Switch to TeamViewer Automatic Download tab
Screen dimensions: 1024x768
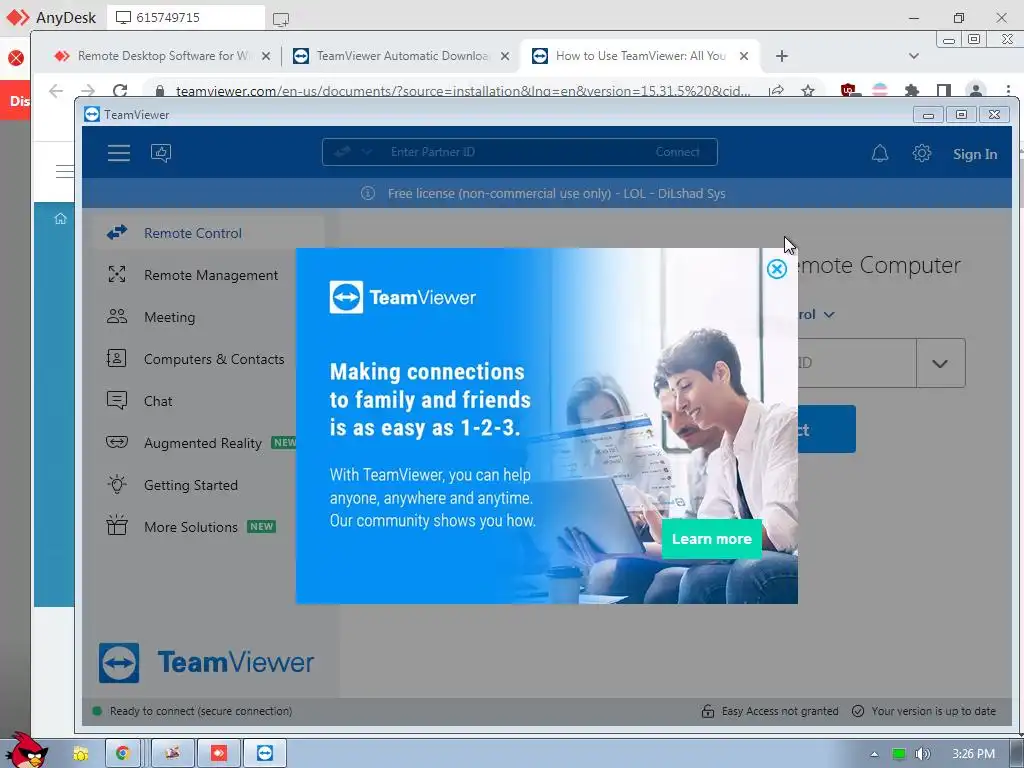click(x=402, y=56)
